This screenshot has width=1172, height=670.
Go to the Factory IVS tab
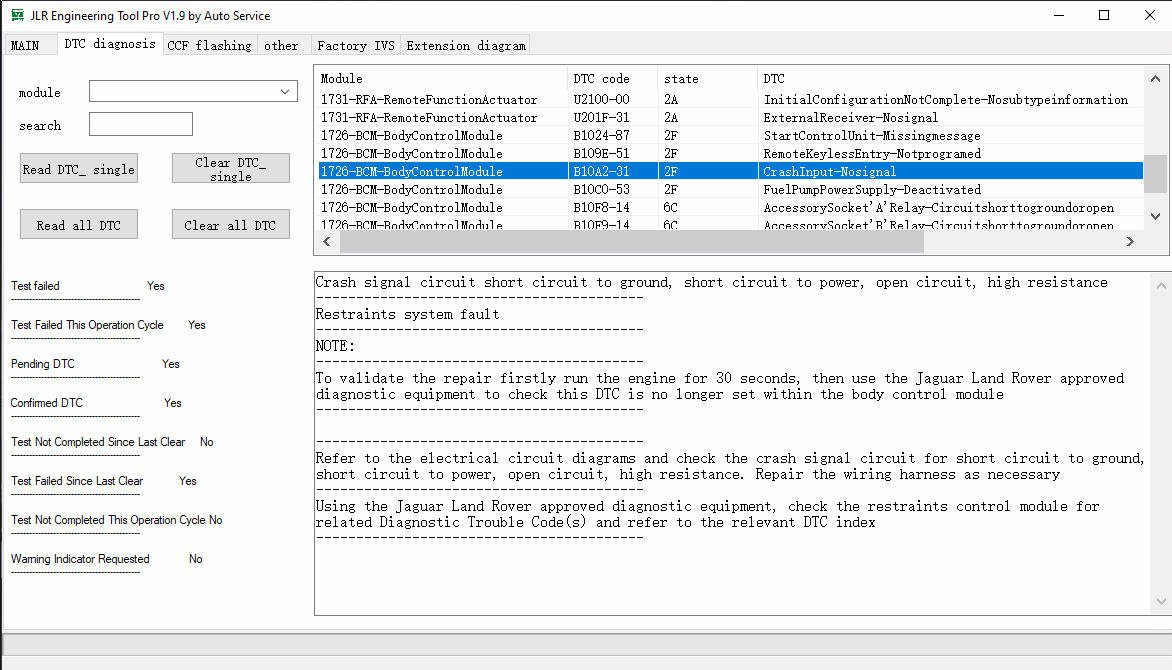(x=356, y=45)
